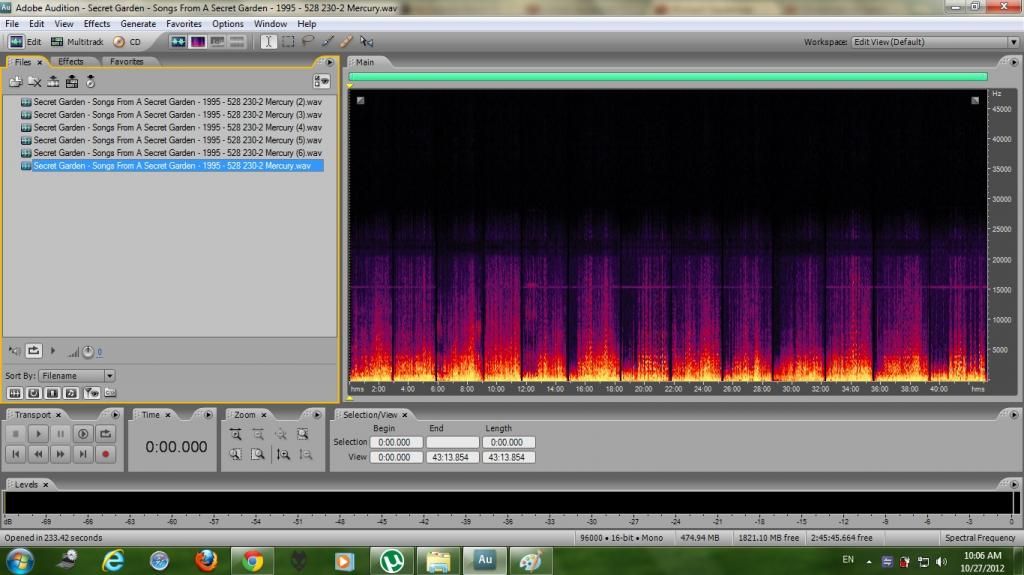1024x575 pixels.
Task: Open the Main panel flyout menu
Action: pos(1014,62)
